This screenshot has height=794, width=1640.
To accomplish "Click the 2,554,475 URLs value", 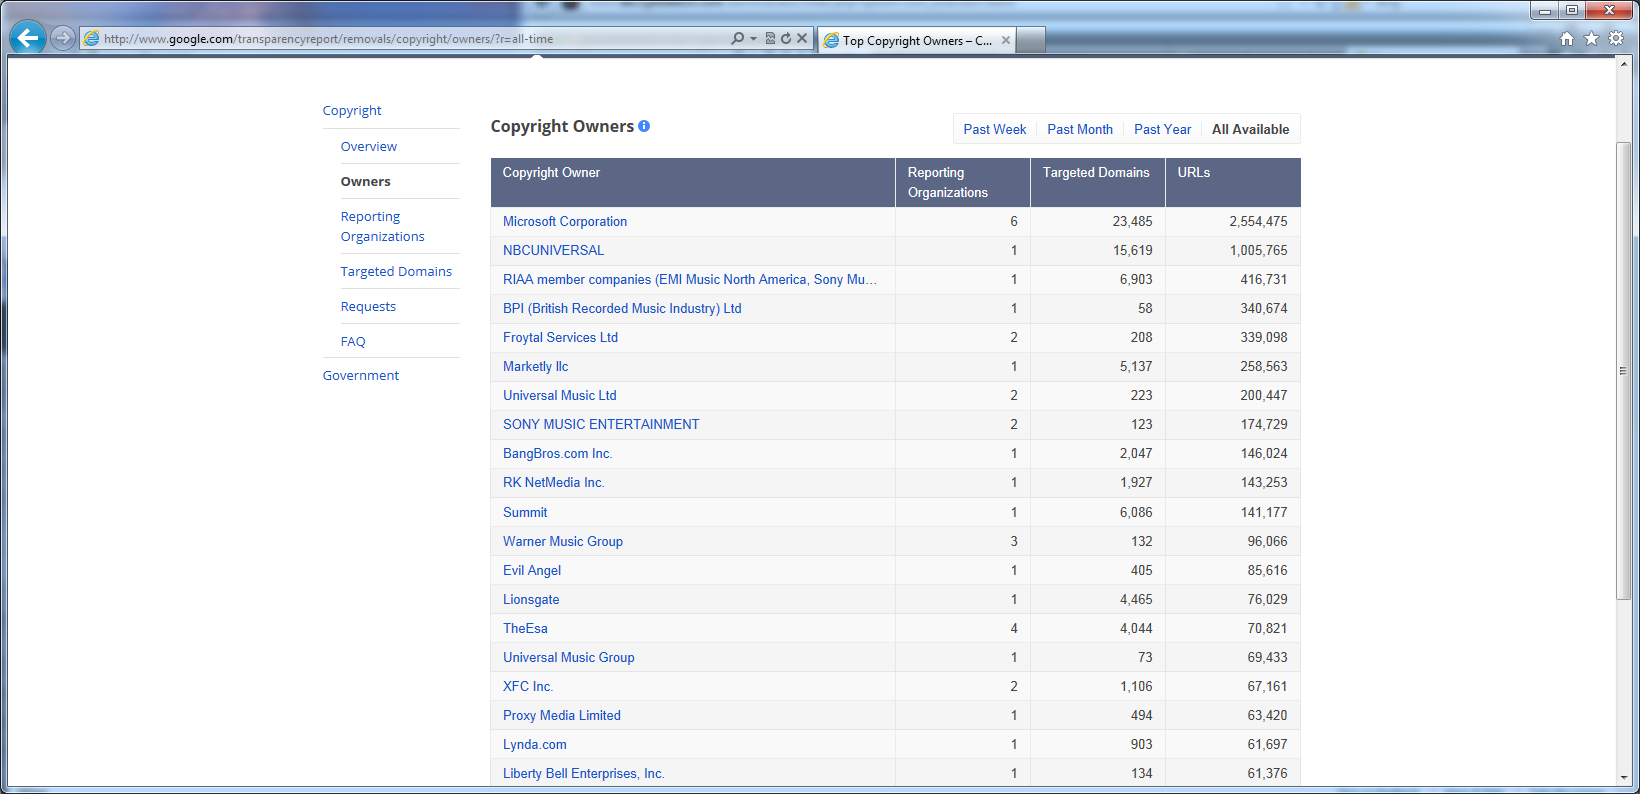I will (x=1258, y=221).
